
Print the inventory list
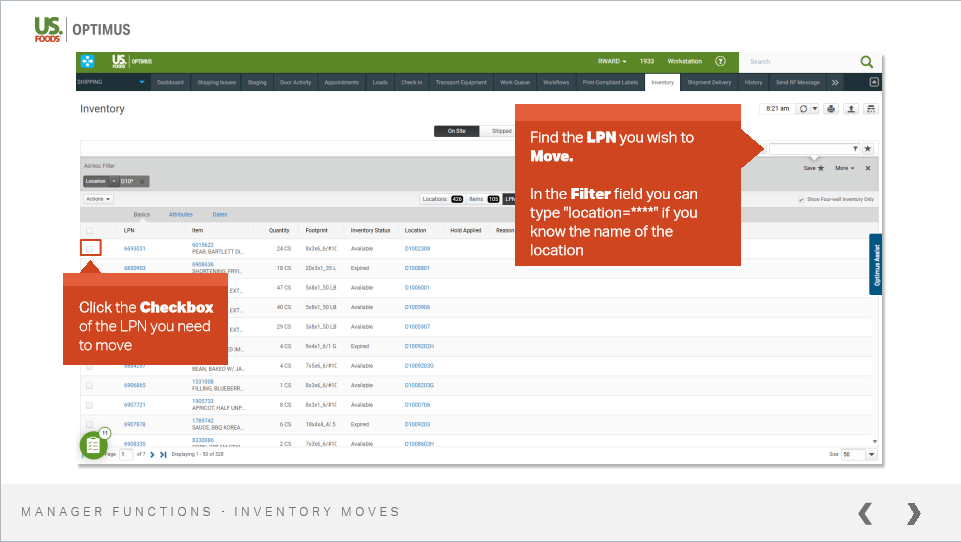[831, 109]
